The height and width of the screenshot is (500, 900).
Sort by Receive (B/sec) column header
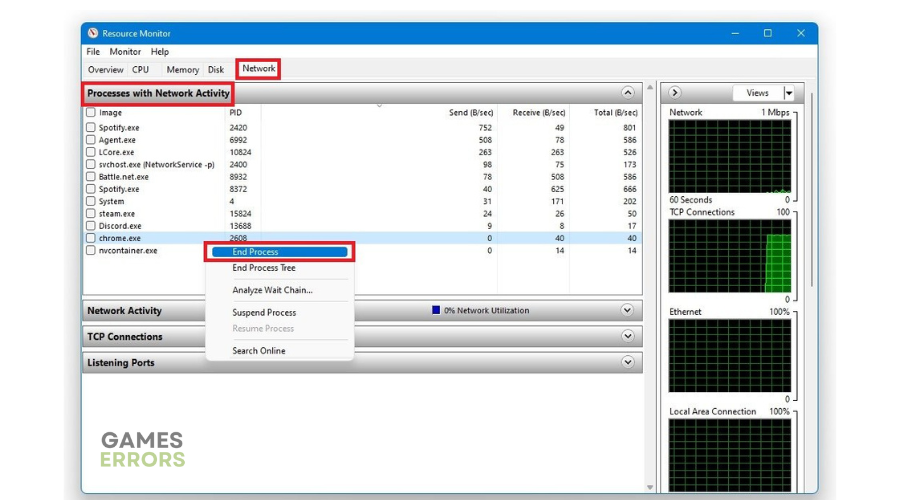538,113
